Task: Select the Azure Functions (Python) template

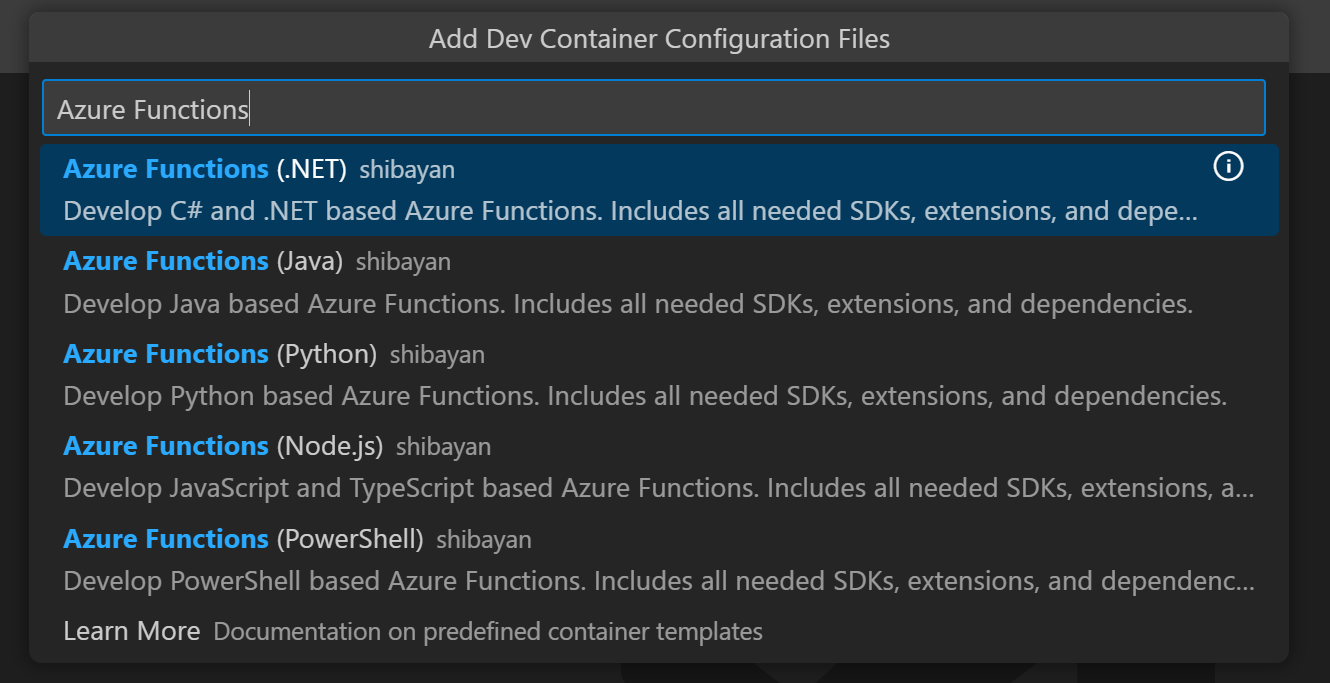Action: coord(400,373)
